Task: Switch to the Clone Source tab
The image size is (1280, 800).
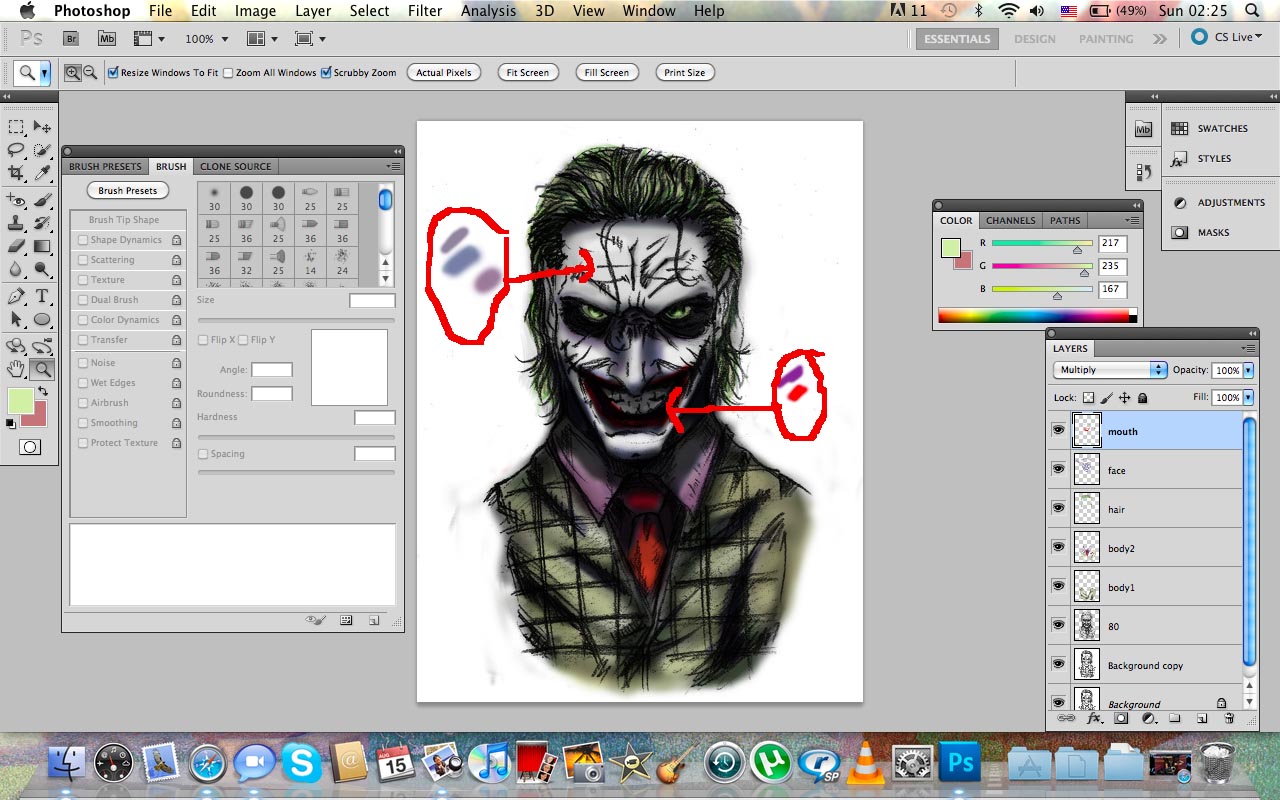Action: pyautogui.click(x=235, y=166)
